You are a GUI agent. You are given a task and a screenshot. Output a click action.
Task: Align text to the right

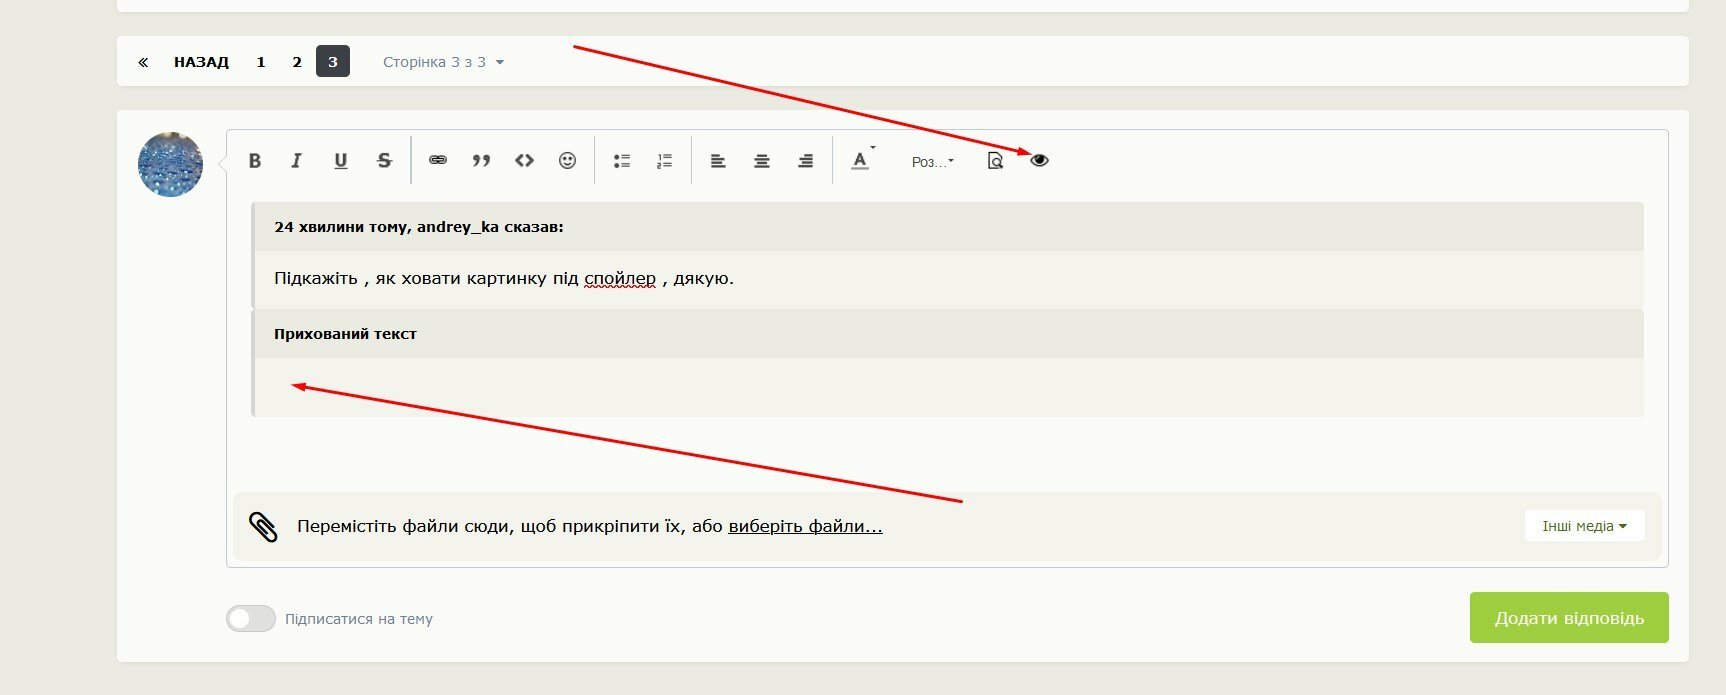pyautogui.click(x=805, y=160)
